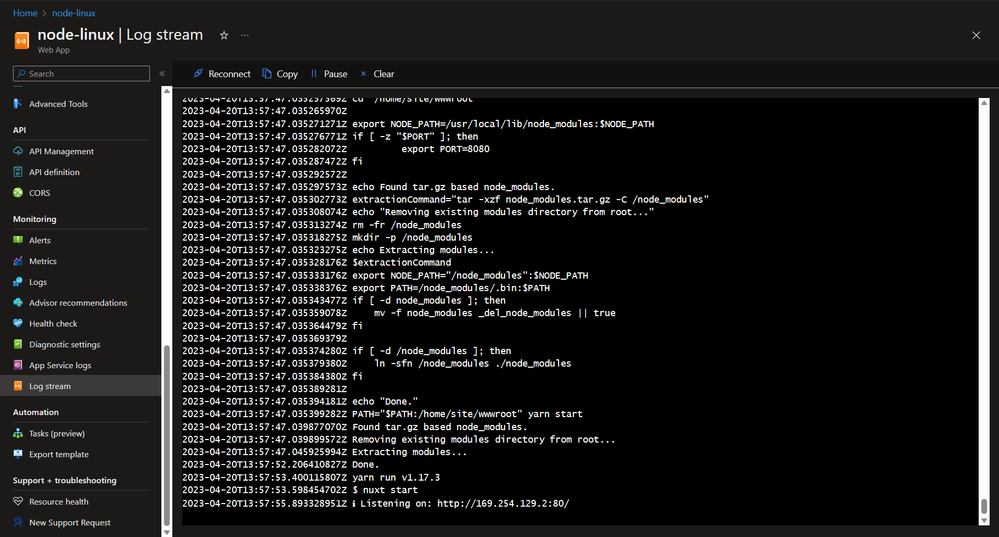The width and height of the screenshot is (999, 537).
Task: Click the Home breadcrumb link
Action: pyautogui.click(x=25, y=13)
